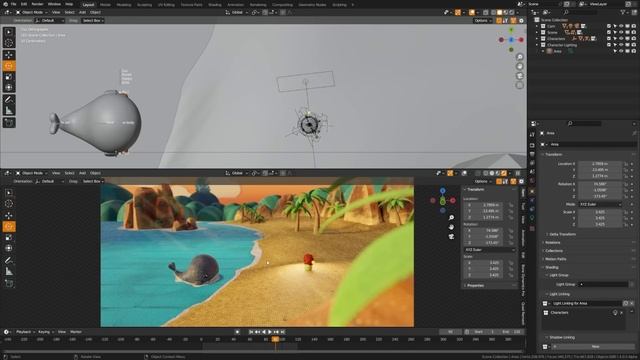Open the Object Data light properties tab
640x360 pixels.
point(532,218)
